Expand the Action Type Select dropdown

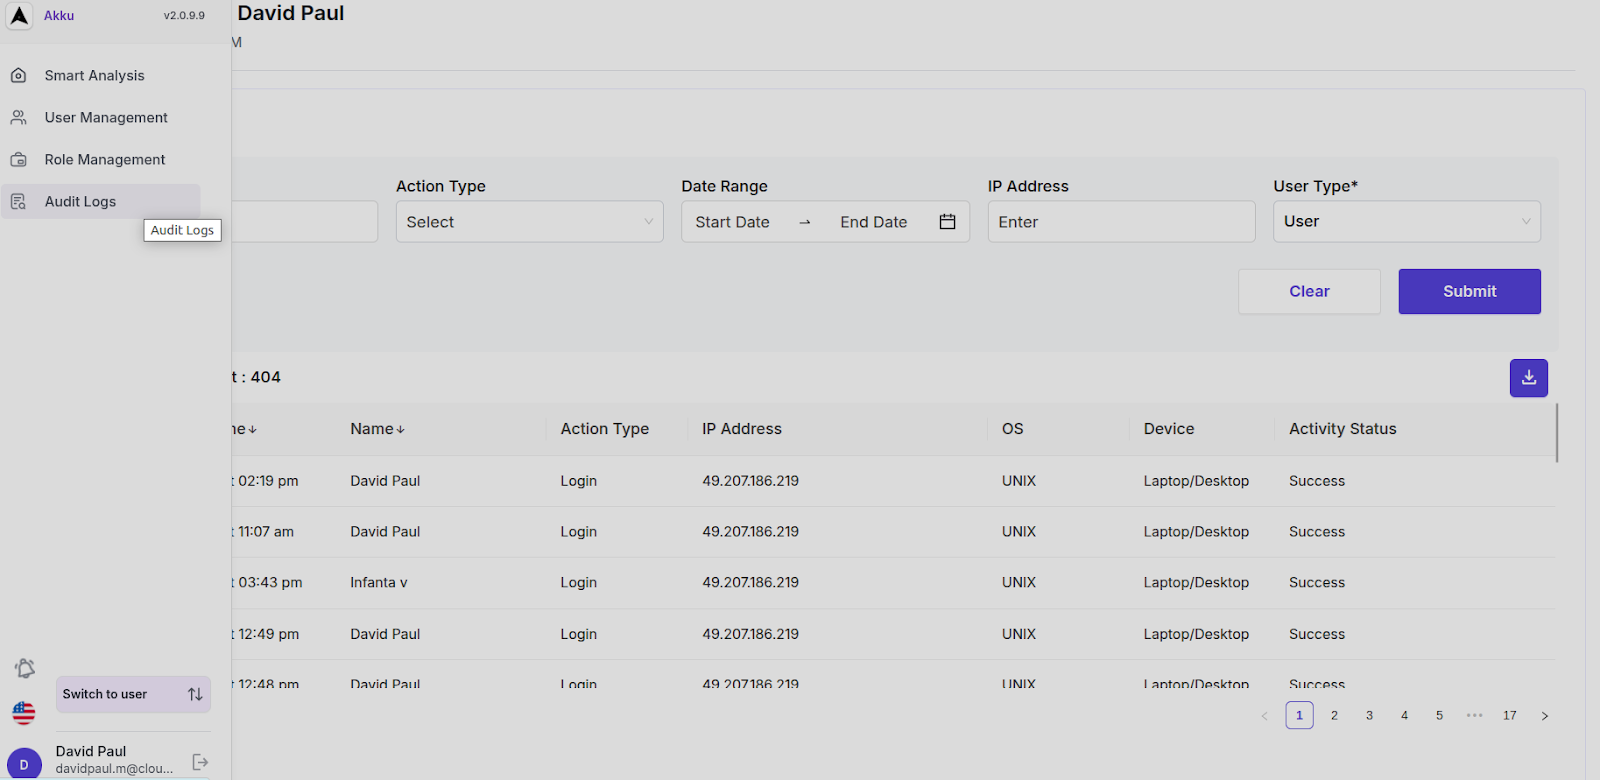pyautogui.click(x=529, y=222)
